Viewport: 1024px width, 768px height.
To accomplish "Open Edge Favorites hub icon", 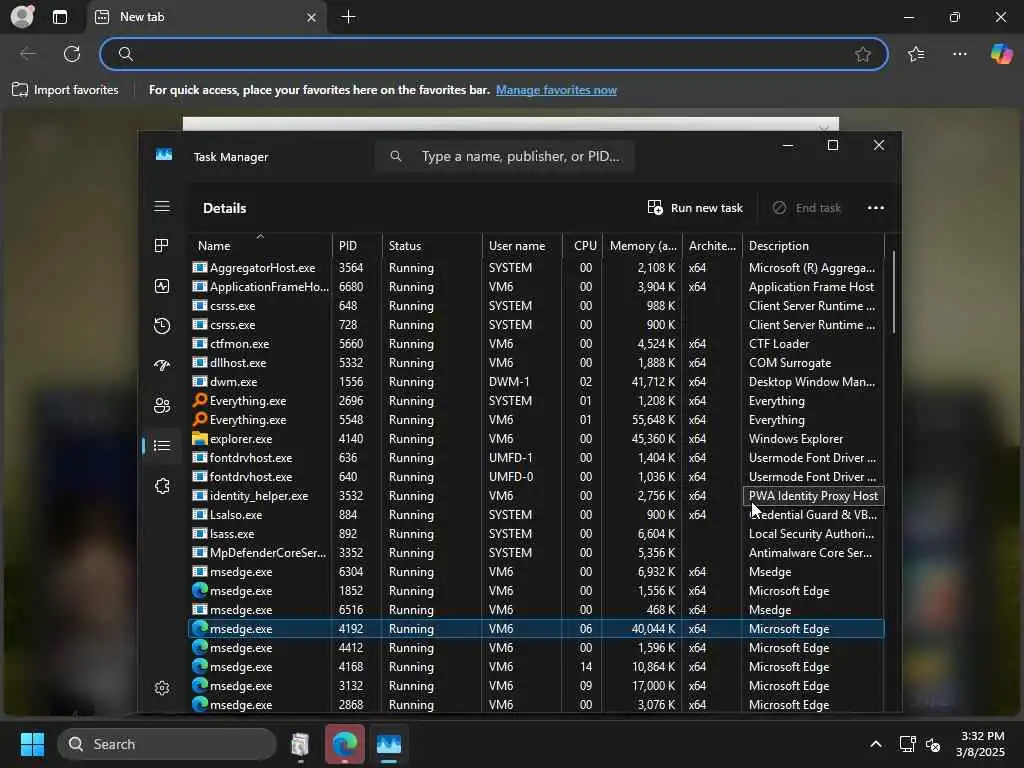I will point(916,54).
